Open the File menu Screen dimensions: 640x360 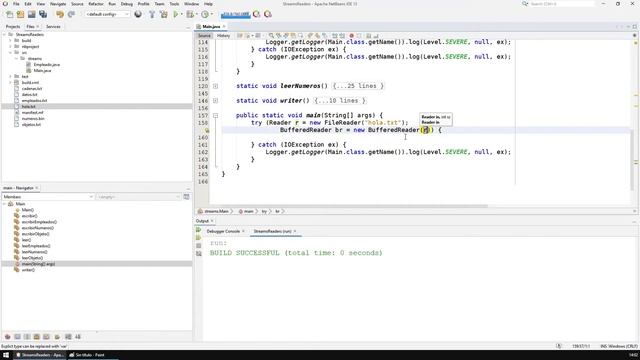(x=16, y=4)
